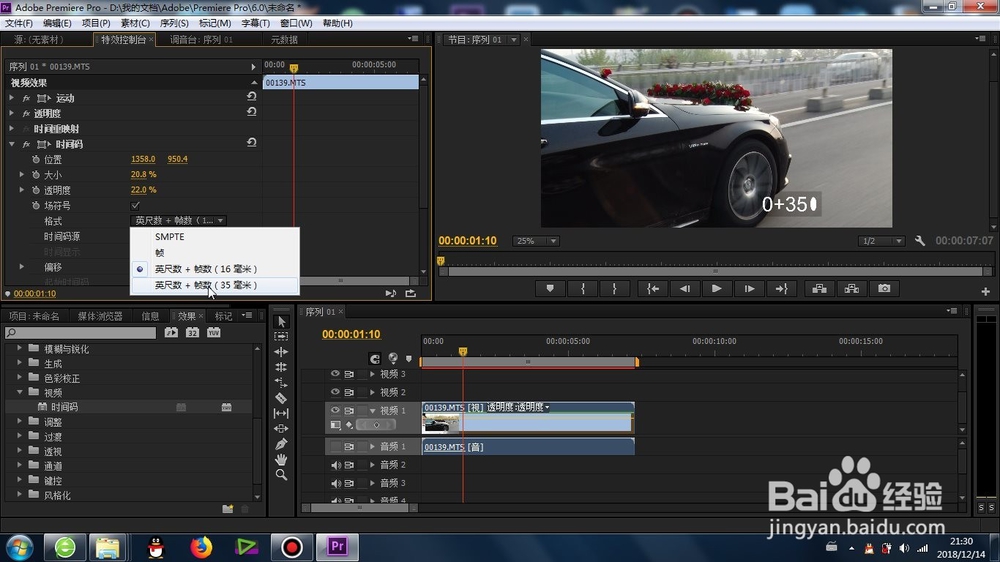
Task: Mute 音频 2 track output
Action: (335, 465)
